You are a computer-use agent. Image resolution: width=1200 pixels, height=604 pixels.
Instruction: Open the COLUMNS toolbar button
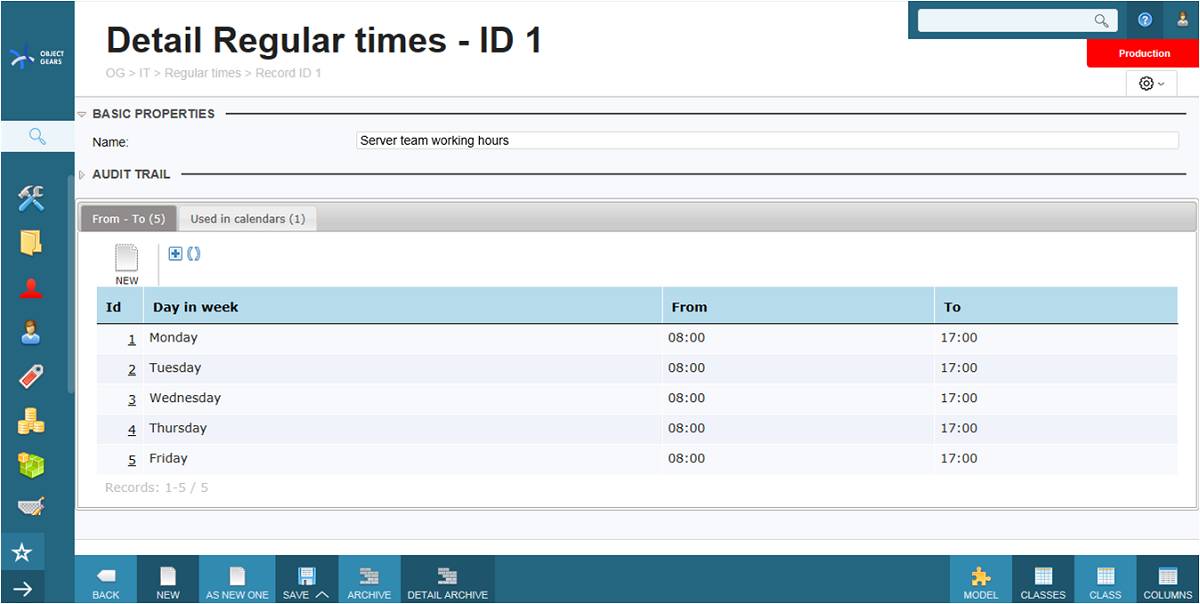tap(1168, 580)
